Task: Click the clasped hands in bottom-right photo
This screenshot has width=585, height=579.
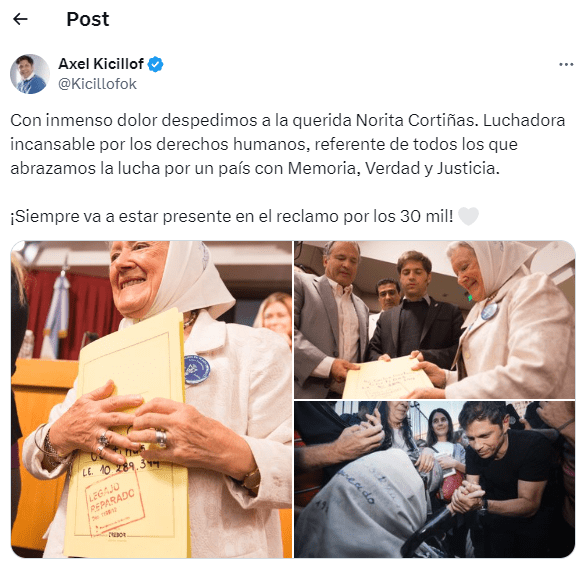Action: (x=466, y=497)
